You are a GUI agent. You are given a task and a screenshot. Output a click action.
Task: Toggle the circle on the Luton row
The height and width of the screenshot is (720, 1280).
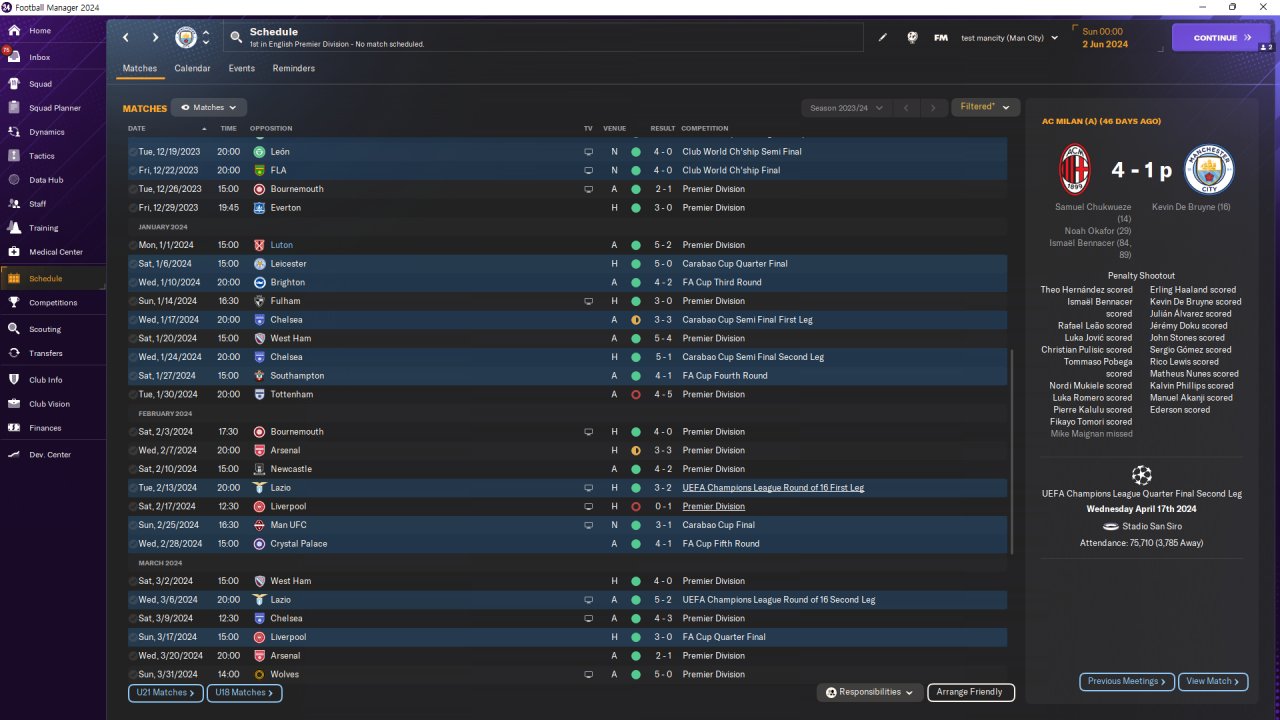coord(133,245)
